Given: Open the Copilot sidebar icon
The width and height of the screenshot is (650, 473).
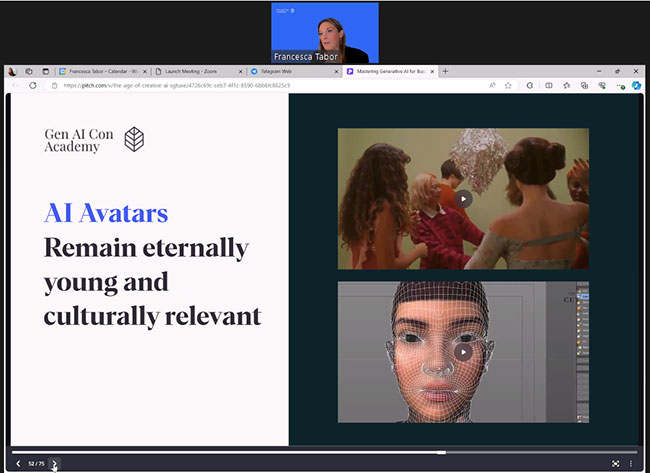Looking at the screenshot, I should point(636,85).
